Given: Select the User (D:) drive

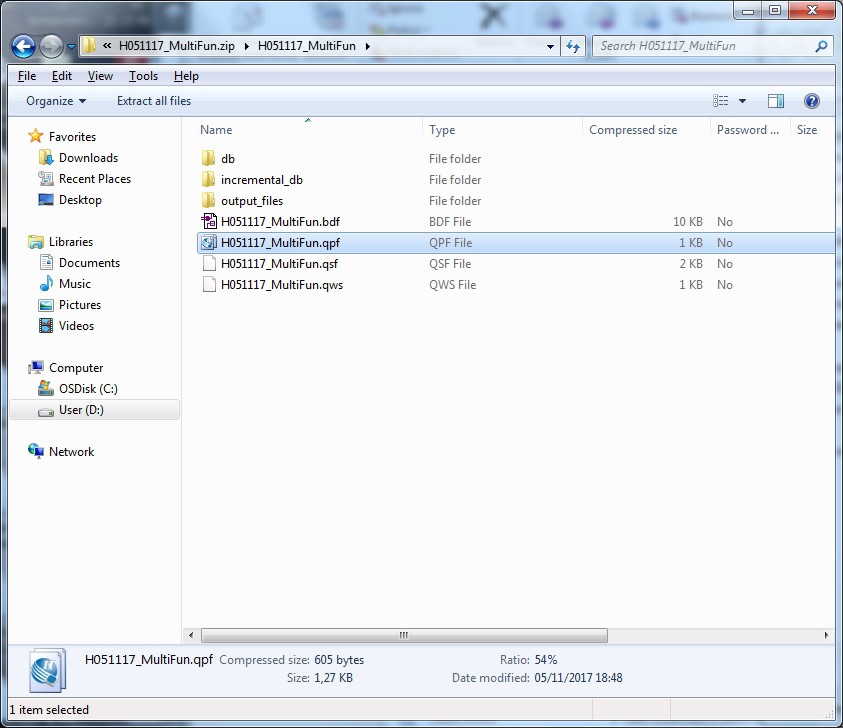Looking at the screenshot, I should [95, 410].
